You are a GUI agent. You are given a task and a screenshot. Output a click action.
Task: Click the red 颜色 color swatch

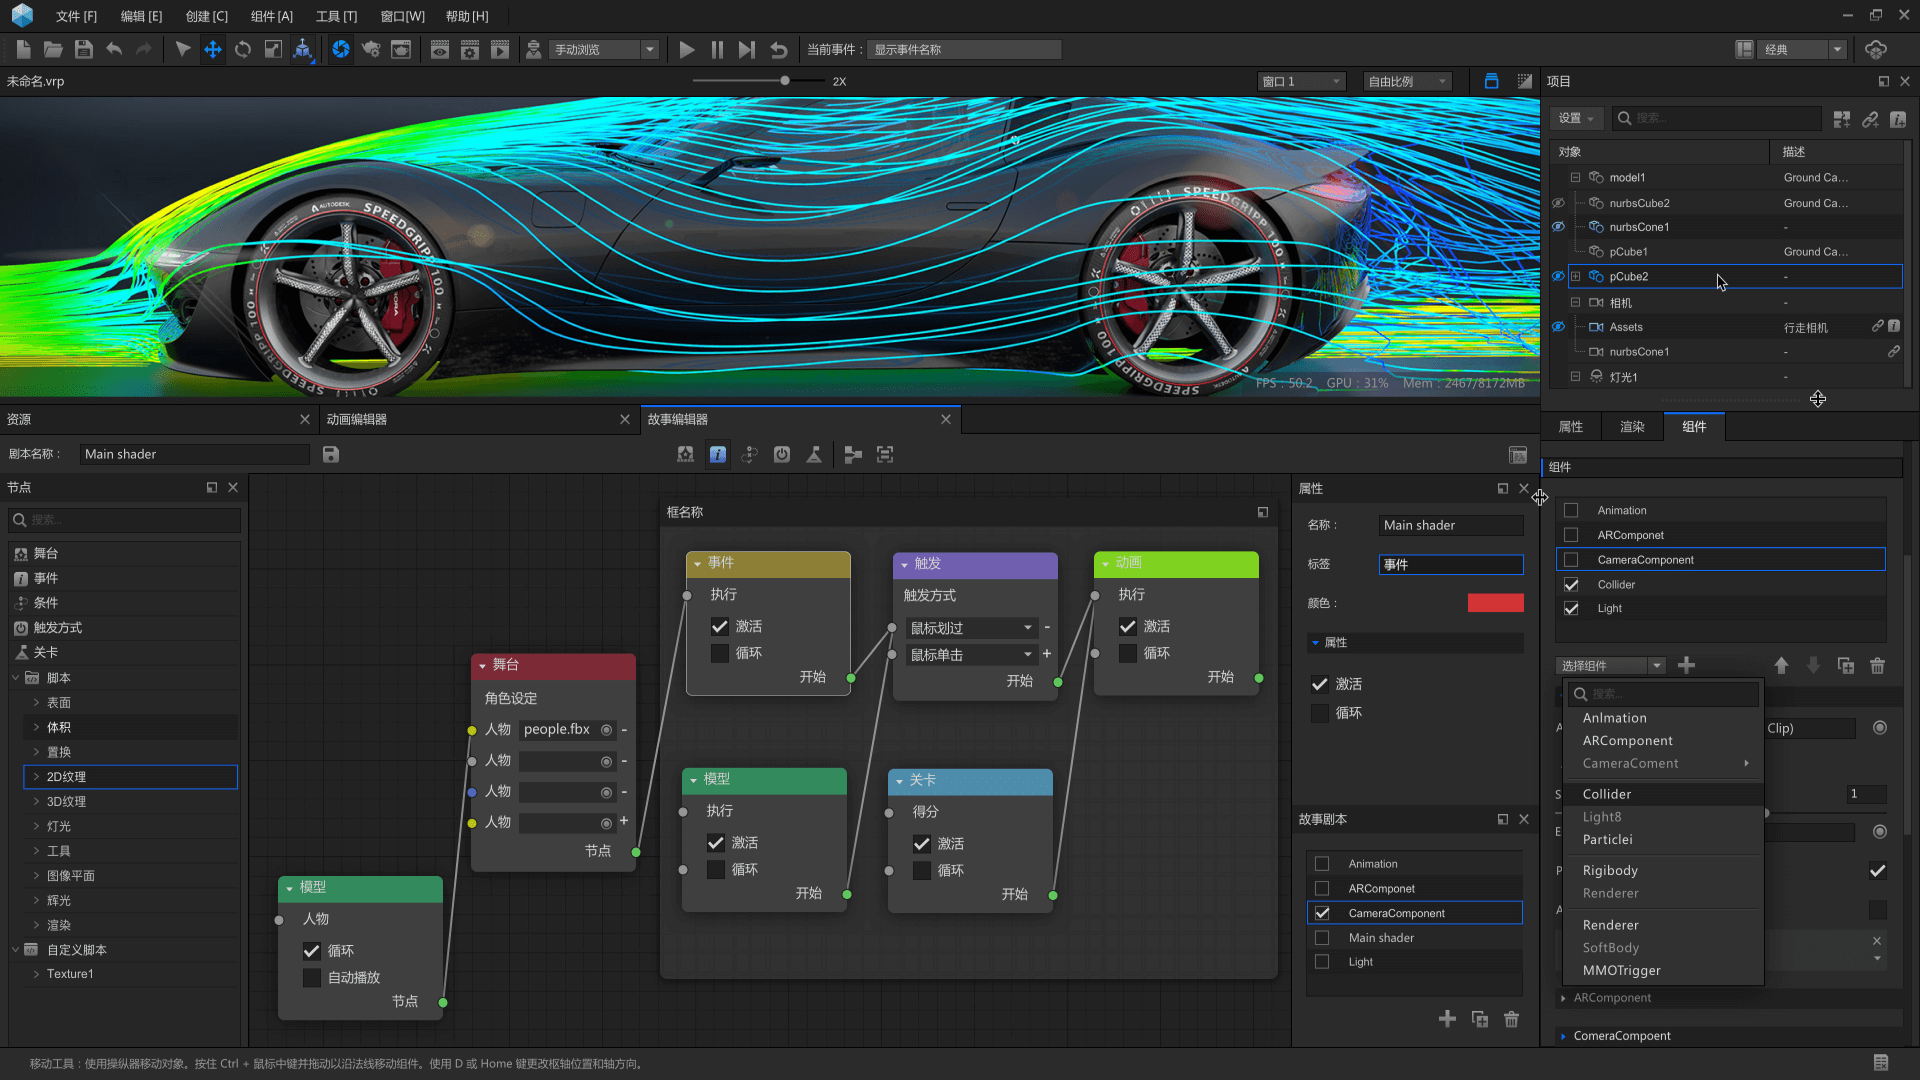[1495, 603]
